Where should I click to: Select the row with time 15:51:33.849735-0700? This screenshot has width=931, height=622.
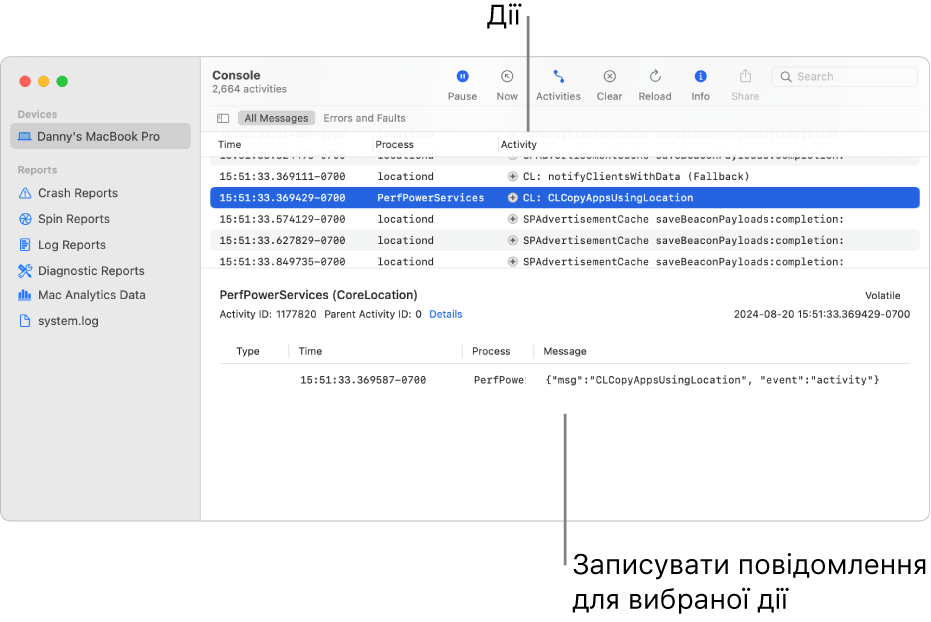[x=565, y=261]
